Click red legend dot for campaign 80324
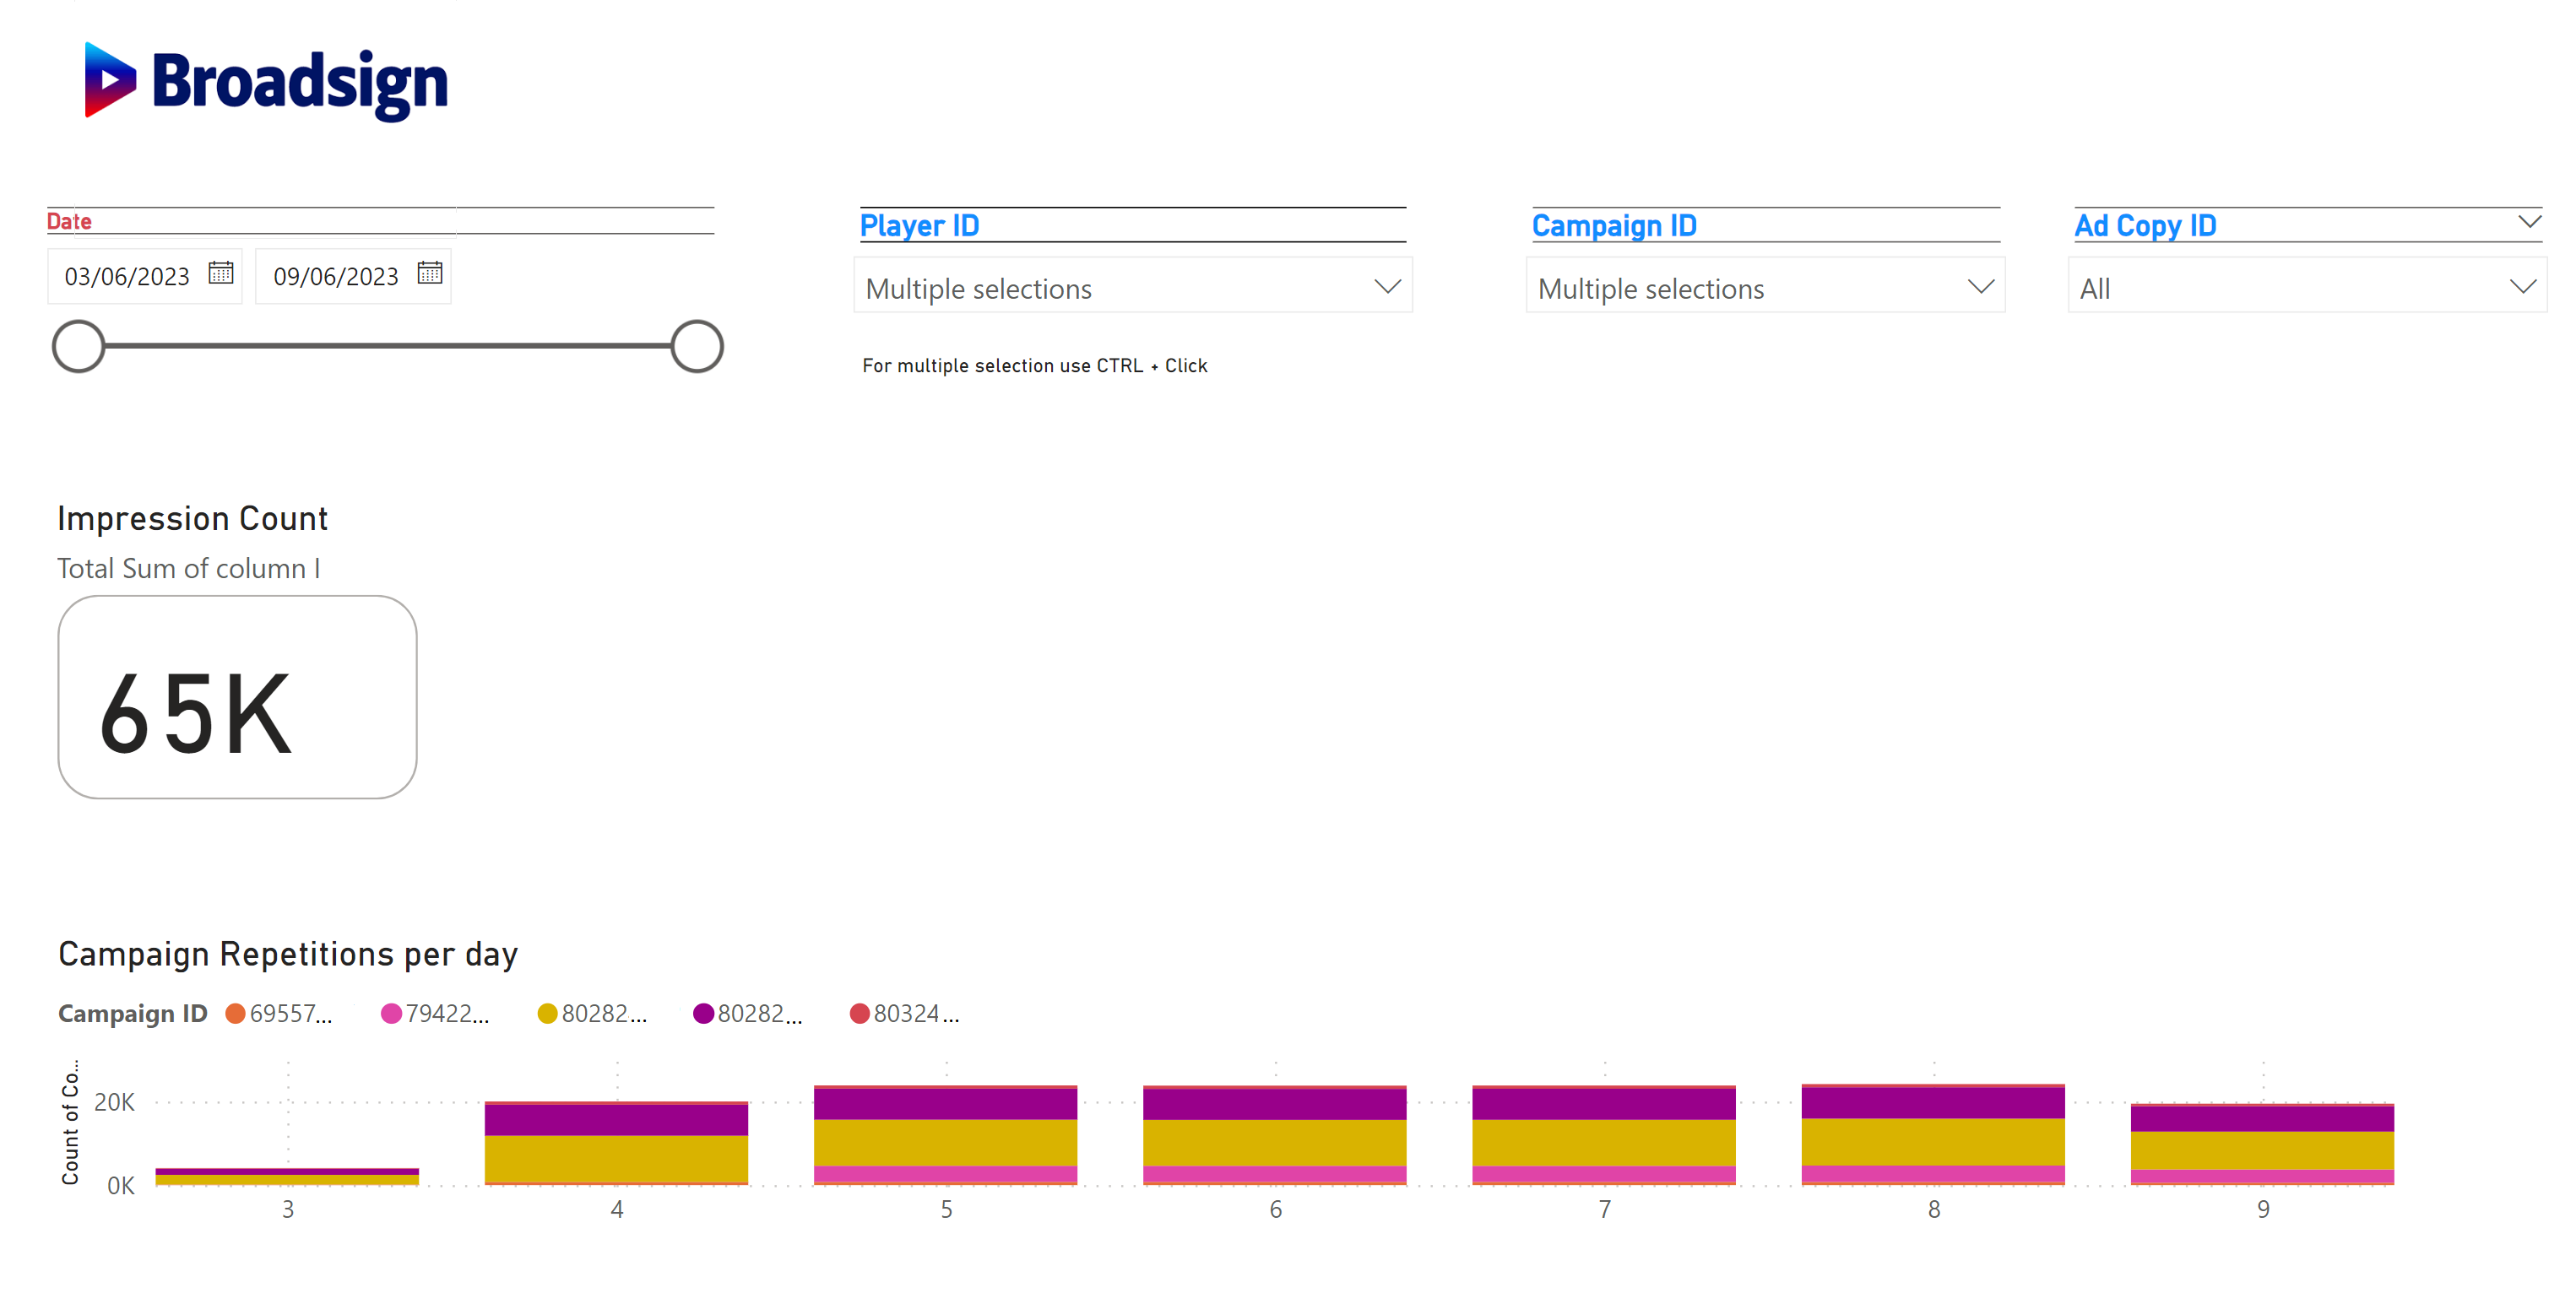 pos(859,1014)
